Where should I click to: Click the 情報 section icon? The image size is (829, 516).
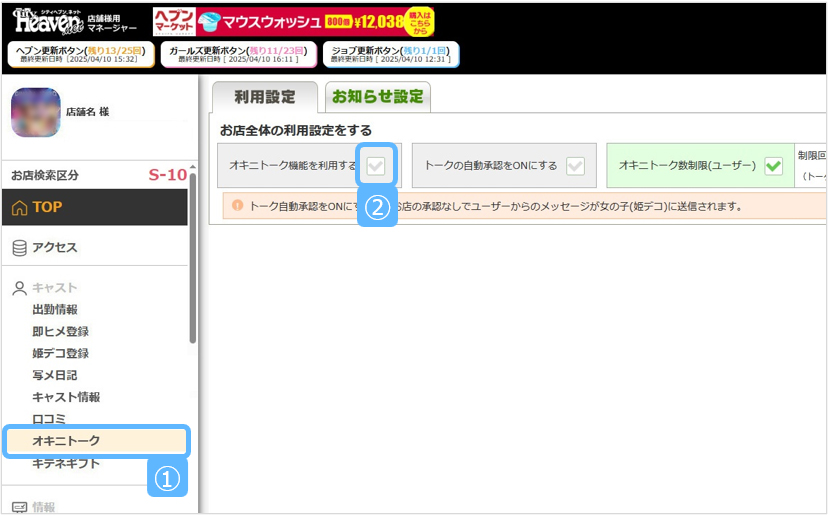[x=19, y=507]
